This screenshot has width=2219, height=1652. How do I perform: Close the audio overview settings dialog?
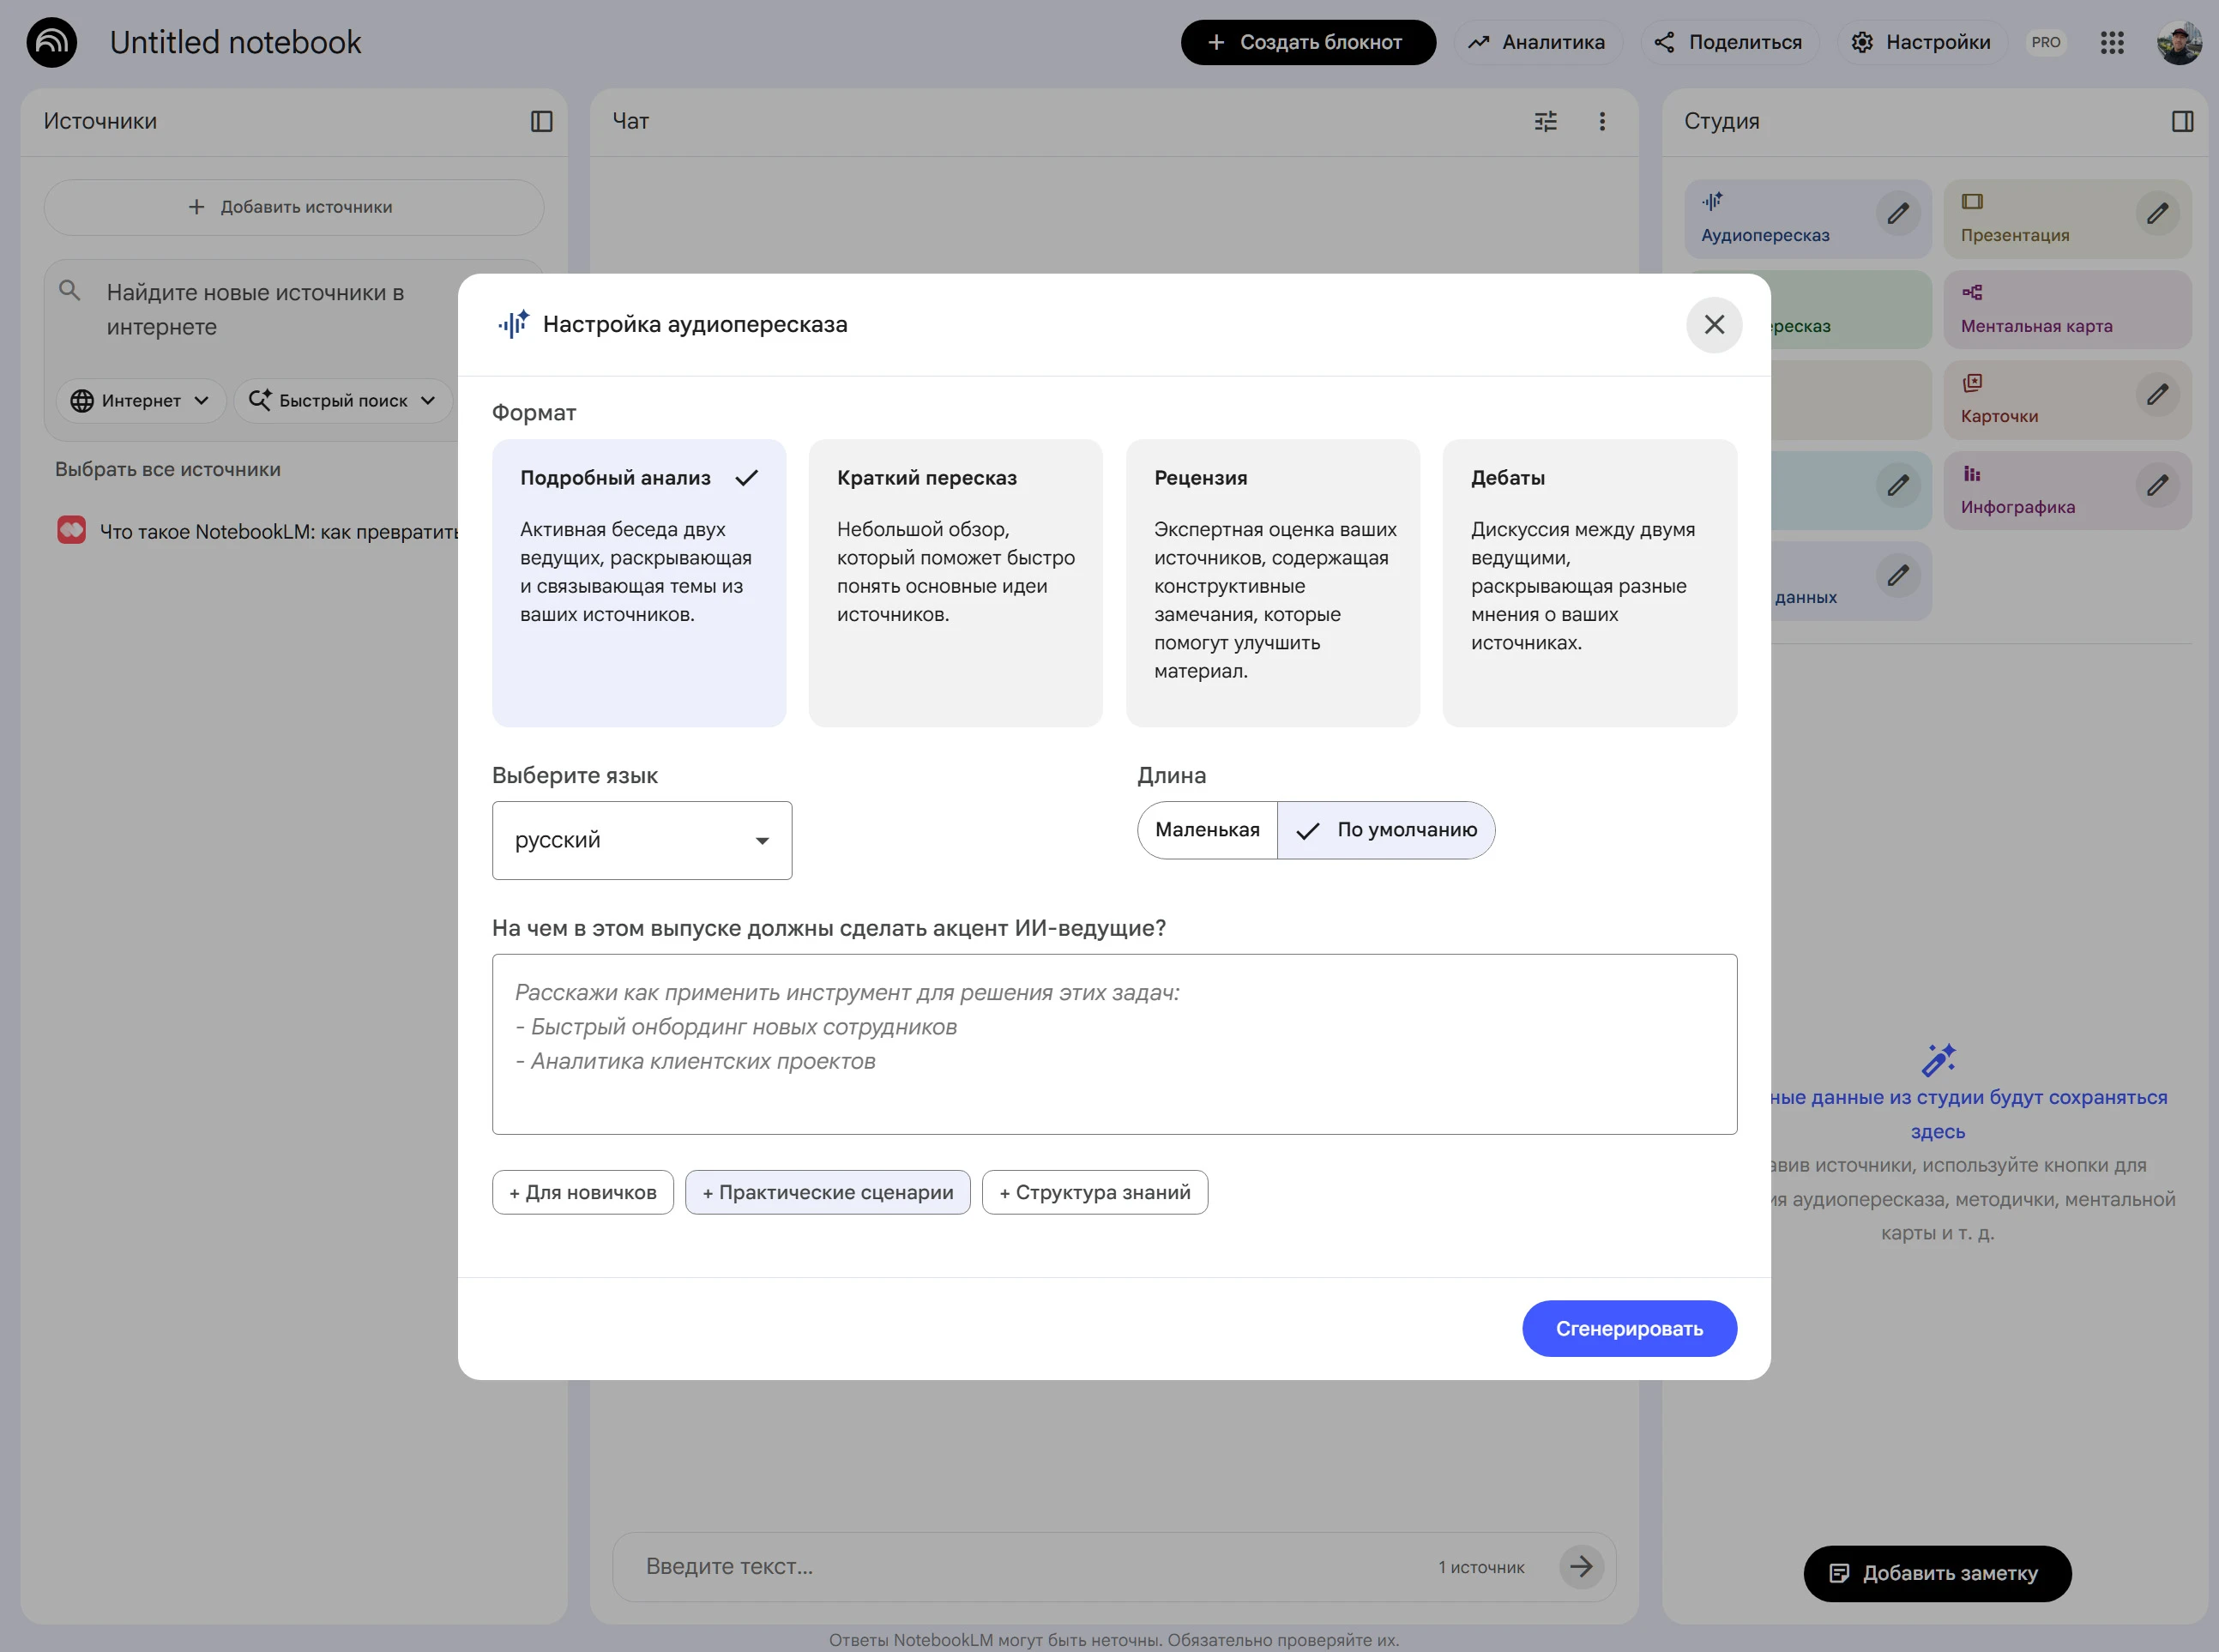pos(1713,325)
